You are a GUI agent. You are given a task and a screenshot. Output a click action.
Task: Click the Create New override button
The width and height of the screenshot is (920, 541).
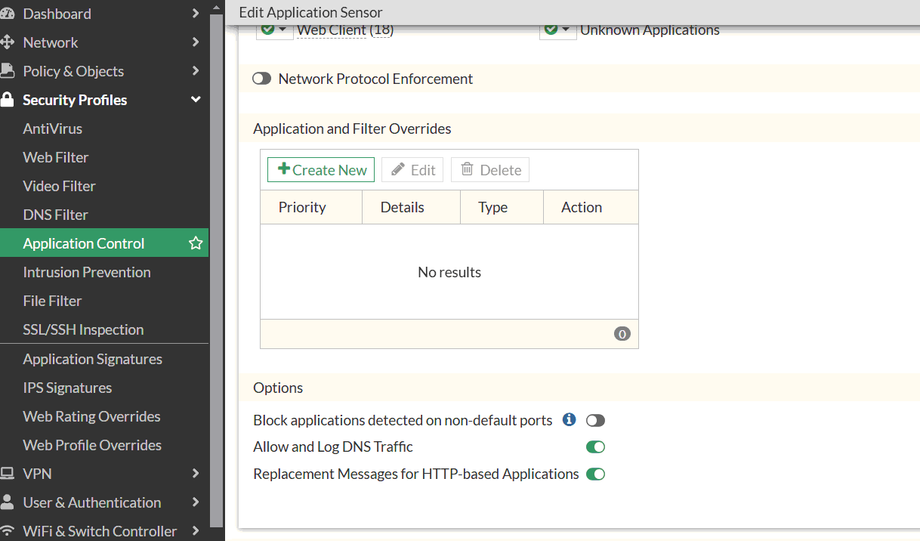click(322, 170)
